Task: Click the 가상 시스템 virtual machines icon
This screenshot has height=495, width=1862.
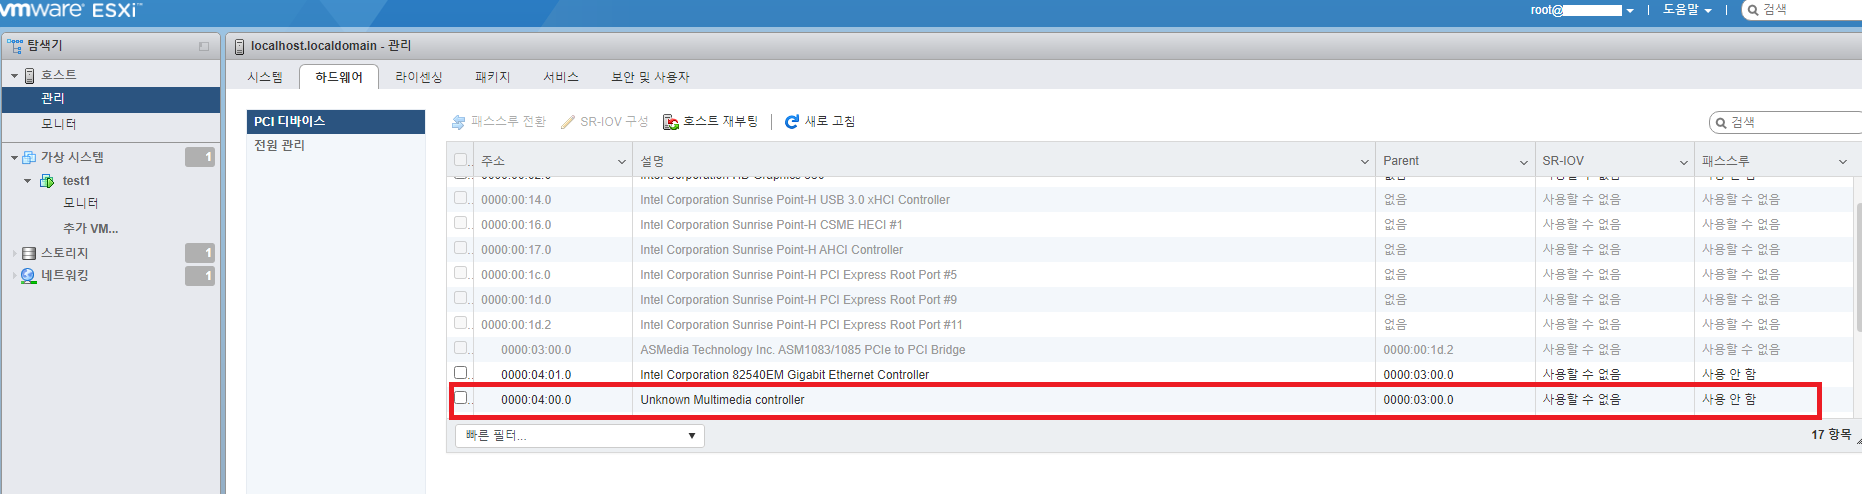Action: tap(29, 157)
